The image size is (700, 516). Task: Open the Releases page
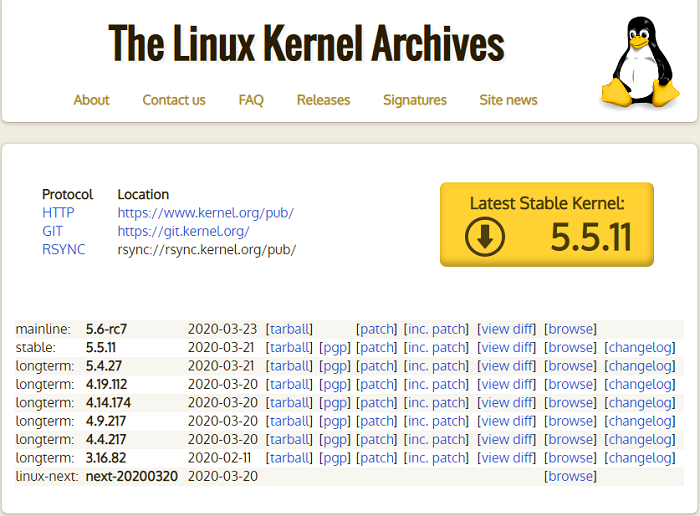tap(324, 100)
